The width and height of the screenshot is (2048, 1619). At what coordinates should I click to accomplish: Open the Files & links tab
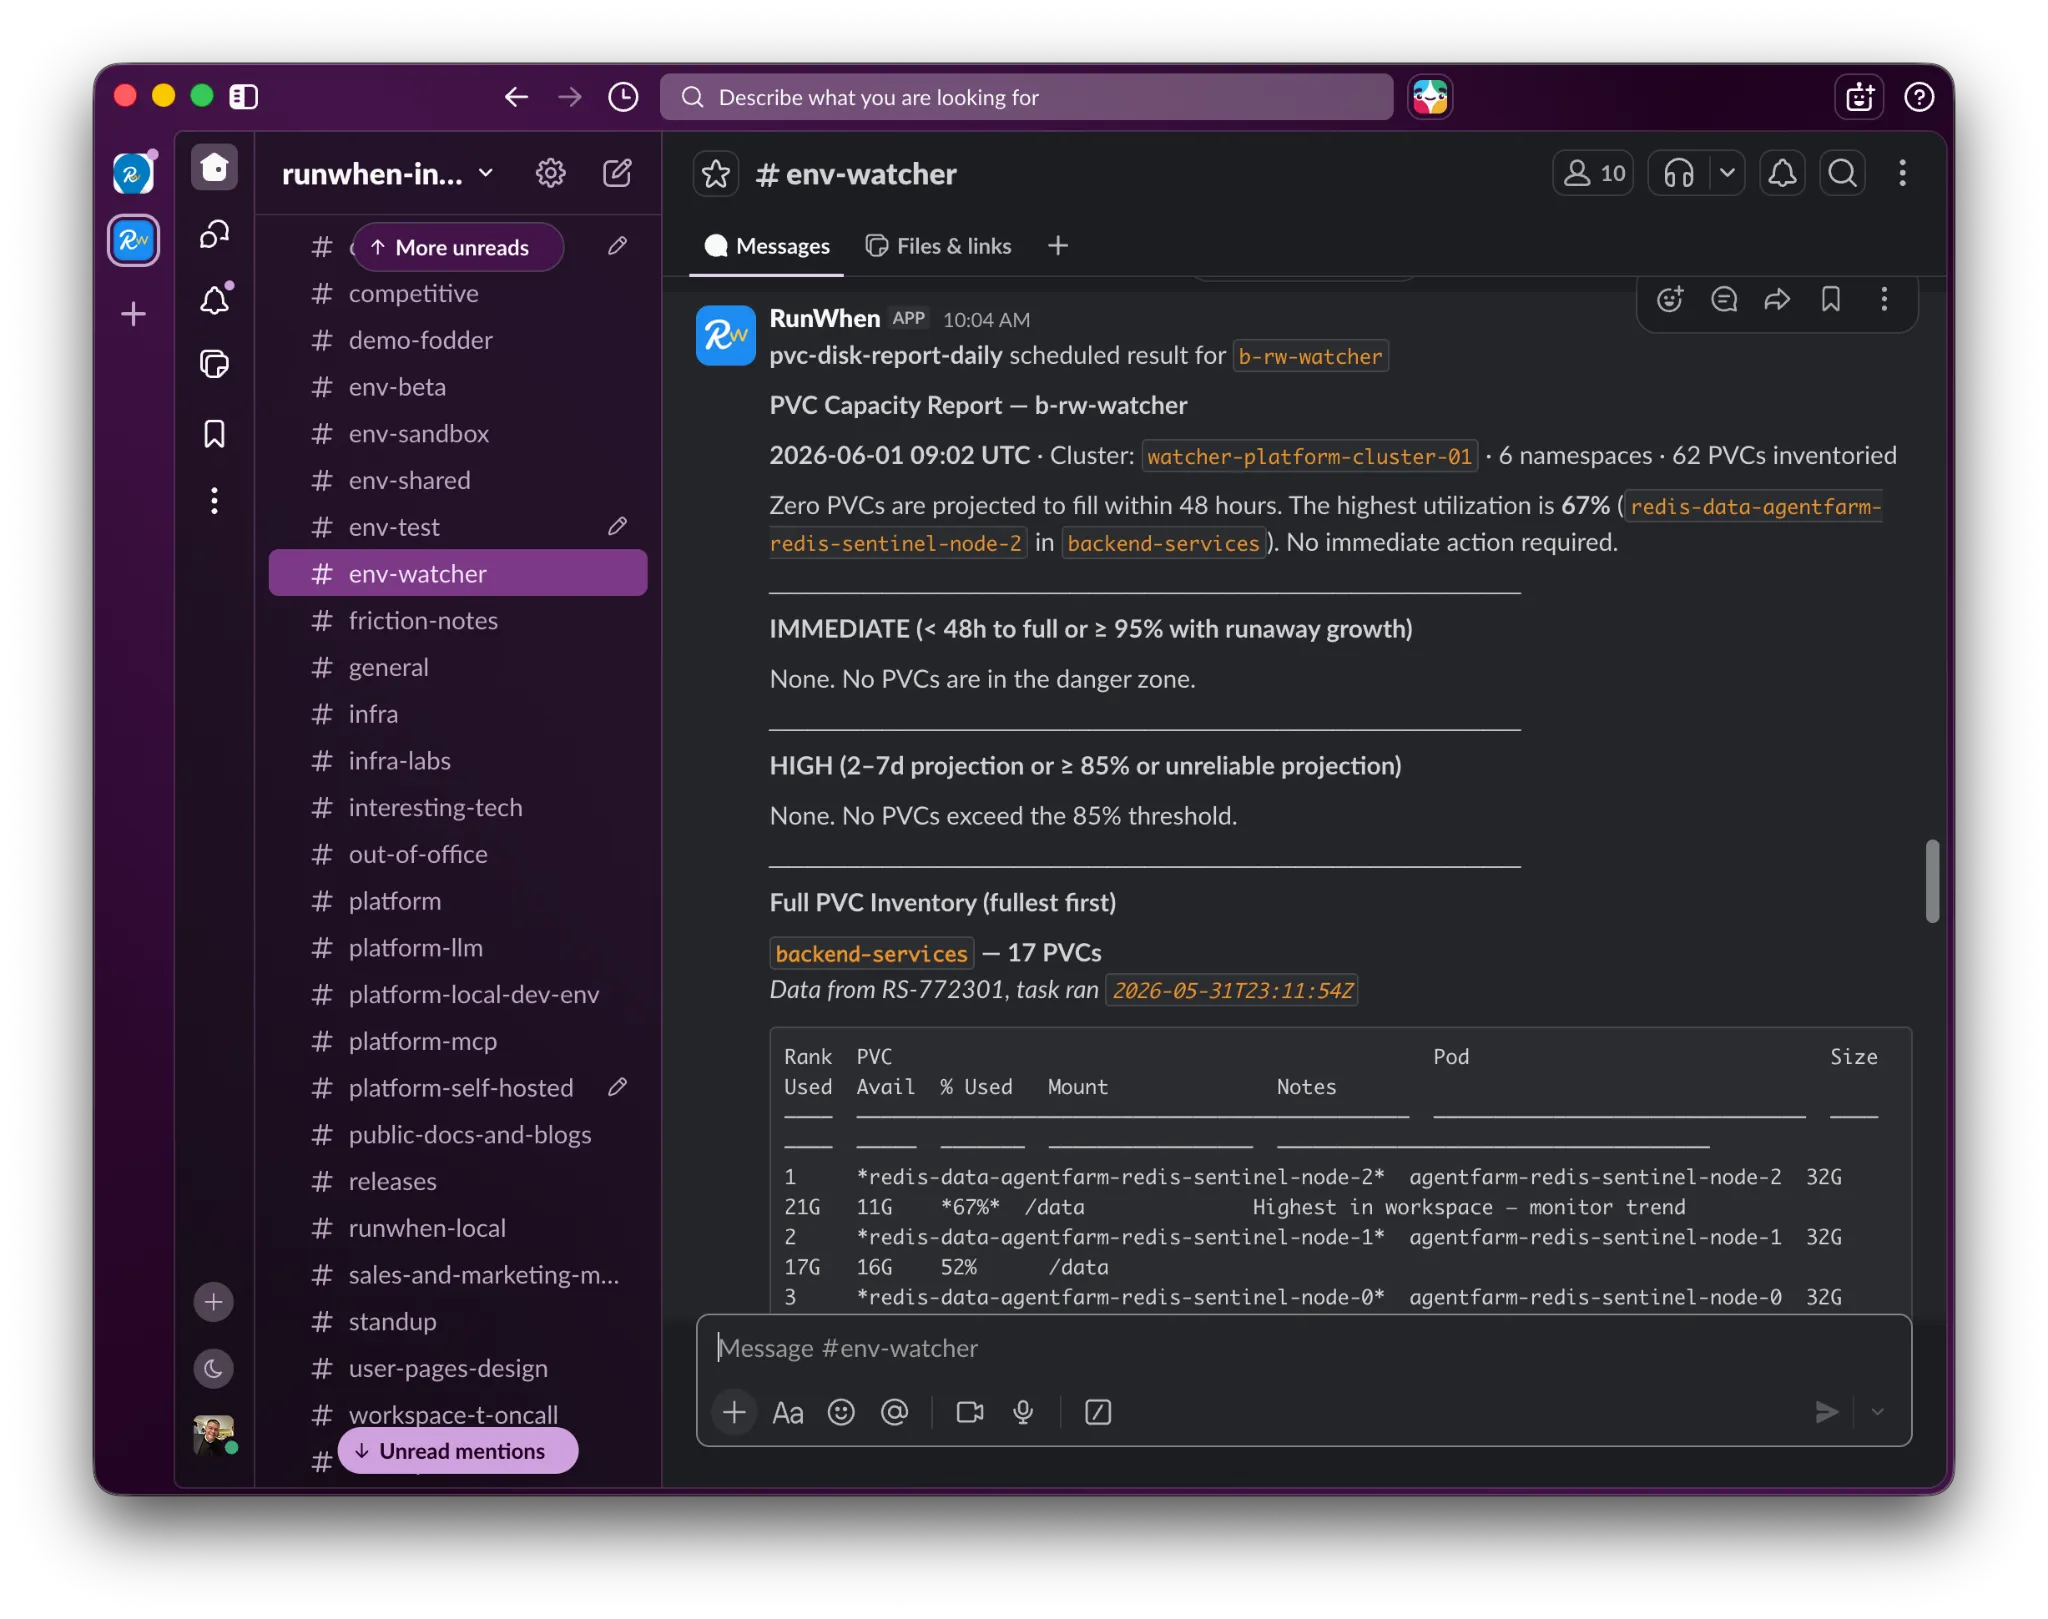pyautogui.click(x=939, y=246)
